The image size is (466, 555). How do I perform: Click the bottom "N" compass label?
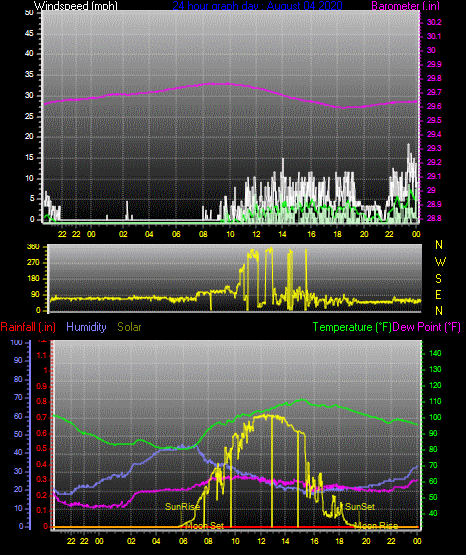pos(439,311)
